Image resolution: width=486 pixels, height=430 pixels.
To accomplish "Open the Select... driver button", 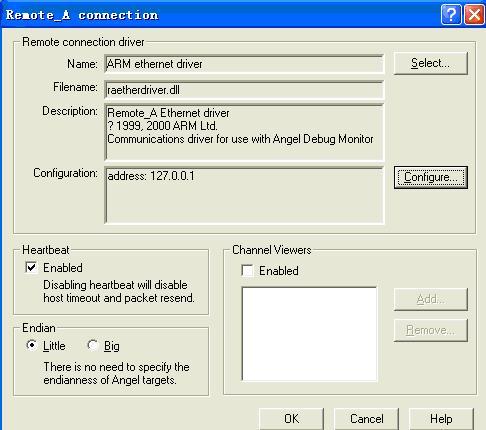I will click(430, 63).
